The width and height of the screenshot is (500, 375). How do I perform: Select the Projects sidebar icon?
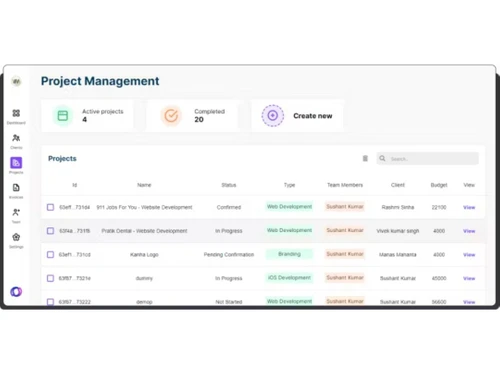tap(16, 163)
